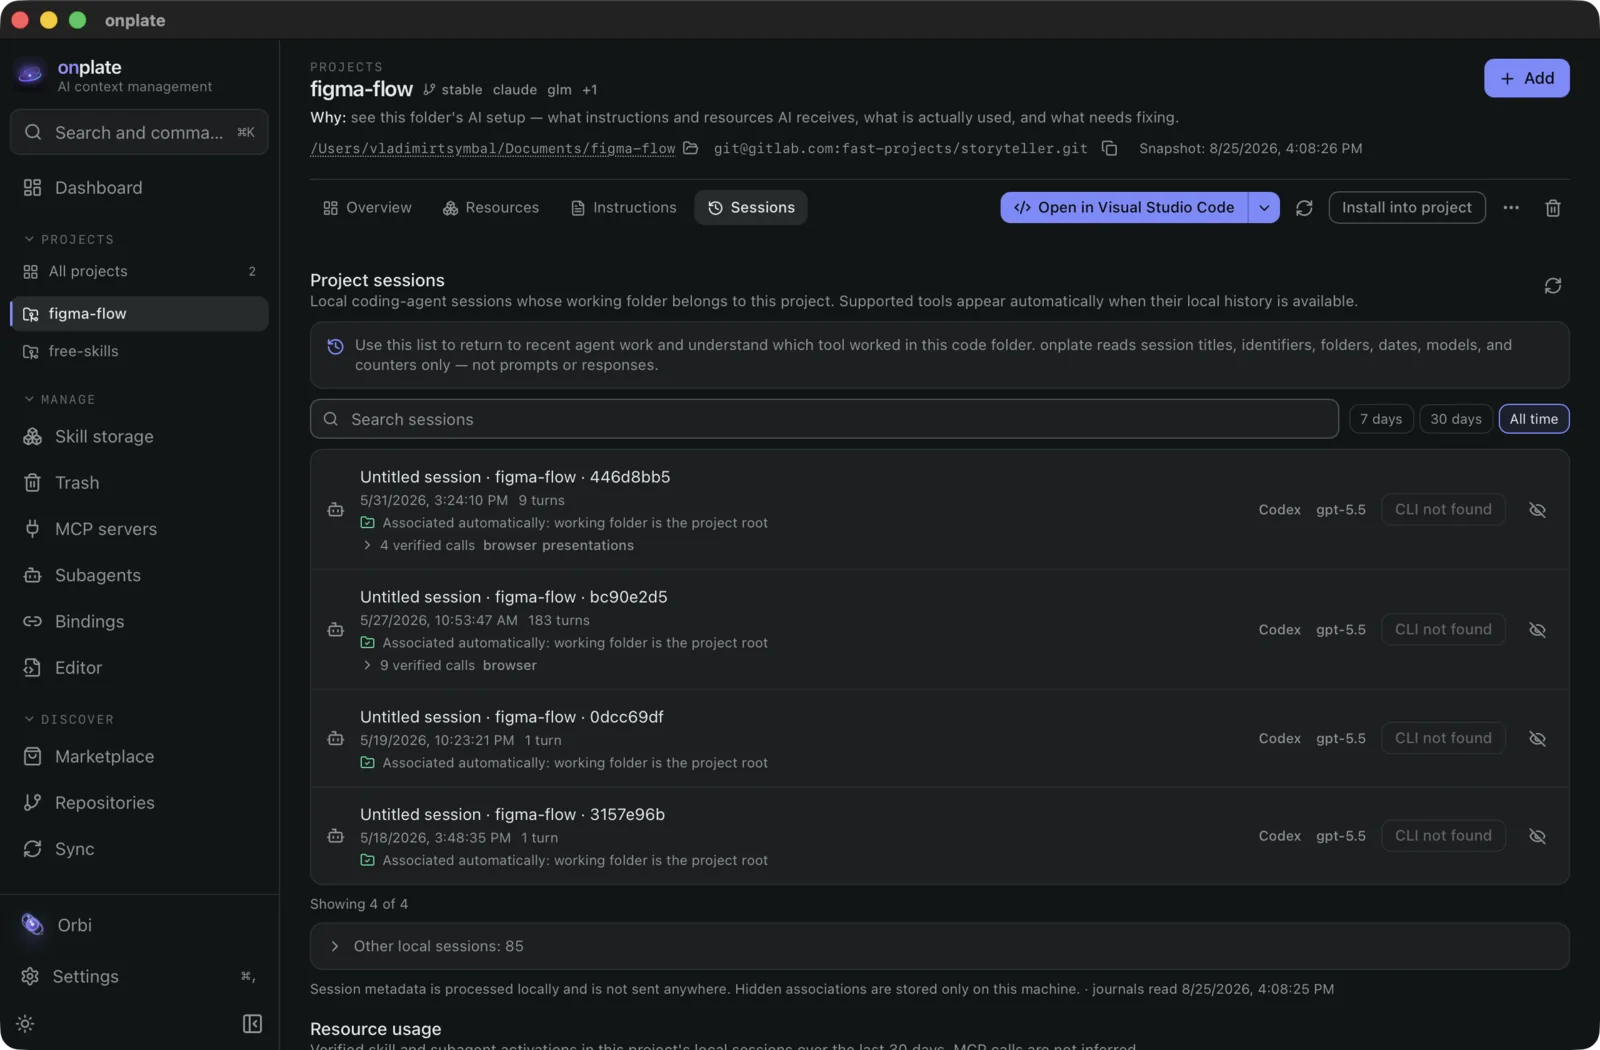Filter sessions to All time
The width and height of the screenshot is (1600, 1050).
[1534, 419]
